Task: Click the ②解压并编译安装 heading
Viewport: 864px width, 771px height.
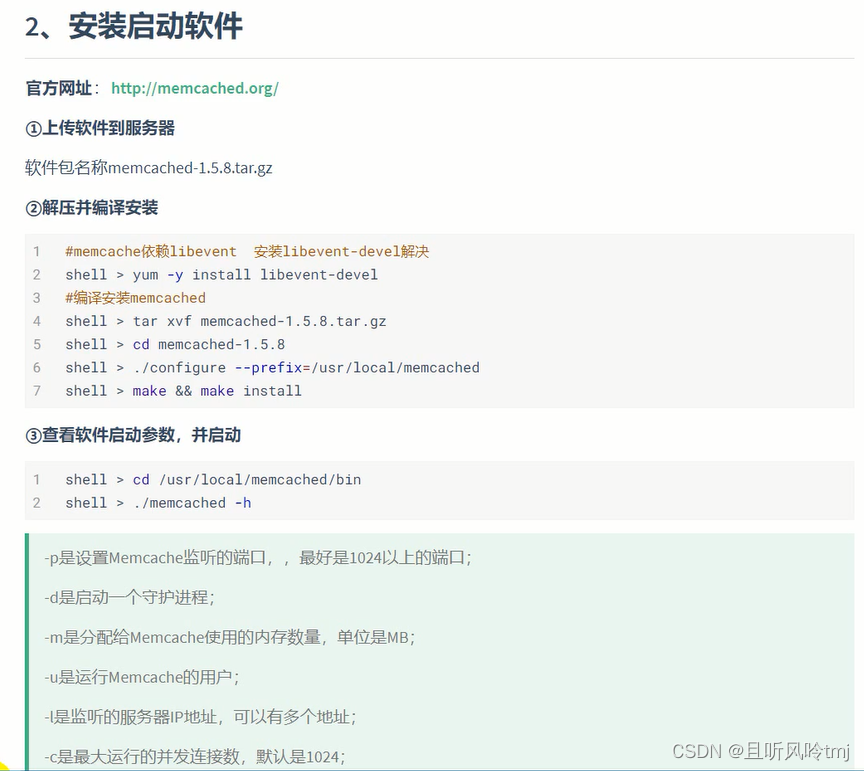Action: [x=90, y=207]
